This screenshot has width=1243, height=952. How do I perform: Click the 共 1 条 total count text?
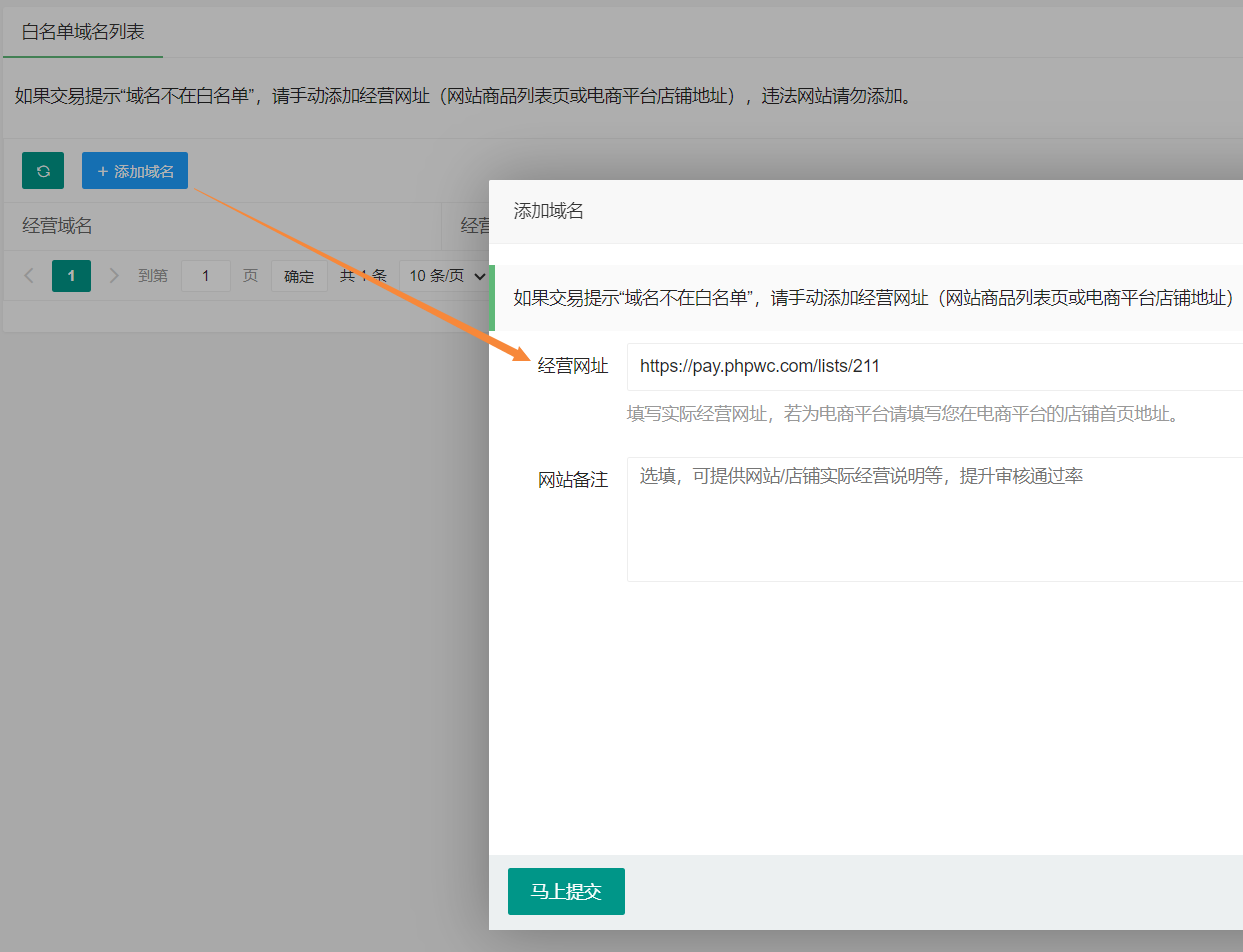(x=362, y=276)
